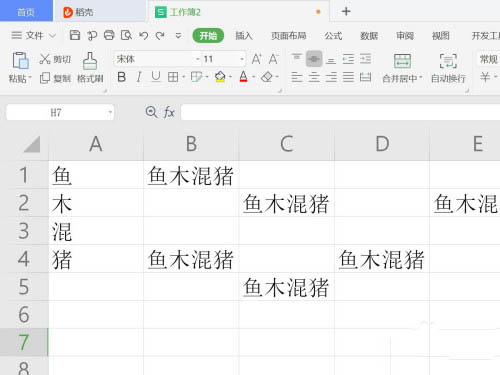The height and width of the screenshot is (375, 500).
Task: Cut selection with the scissors icon
Action: [55, 59]
